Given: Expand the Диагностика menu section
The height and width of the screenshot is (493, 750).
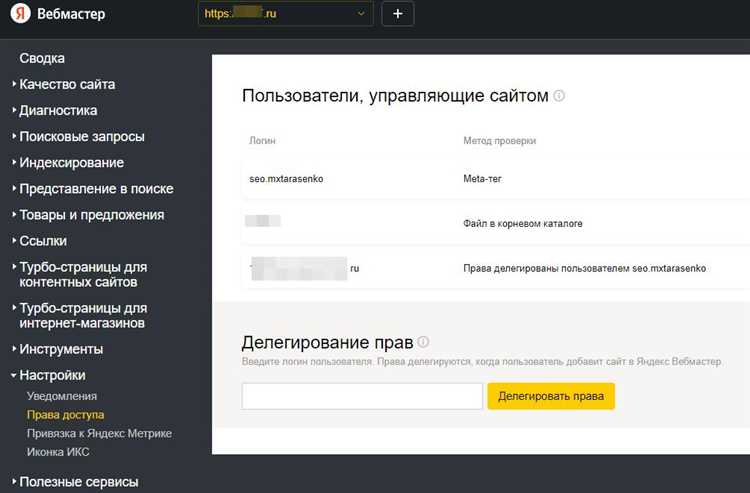Looking at the screenshot, I should (58, 111).
